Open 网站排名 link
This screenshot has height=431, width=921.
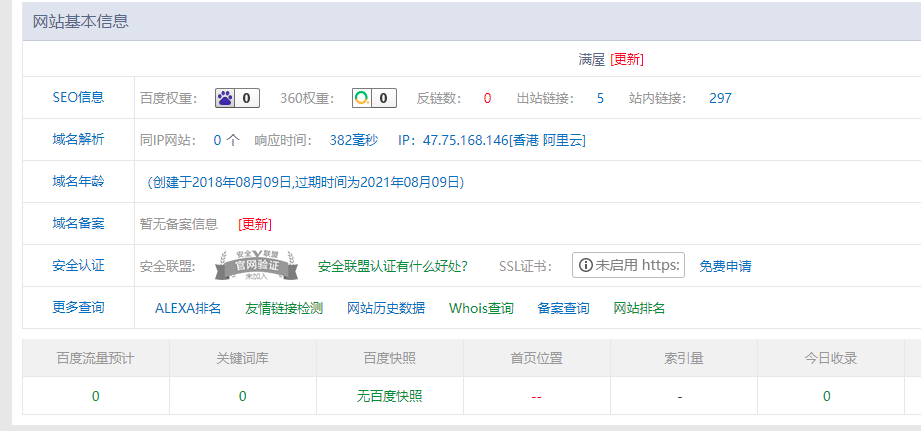tap(639, 308)
